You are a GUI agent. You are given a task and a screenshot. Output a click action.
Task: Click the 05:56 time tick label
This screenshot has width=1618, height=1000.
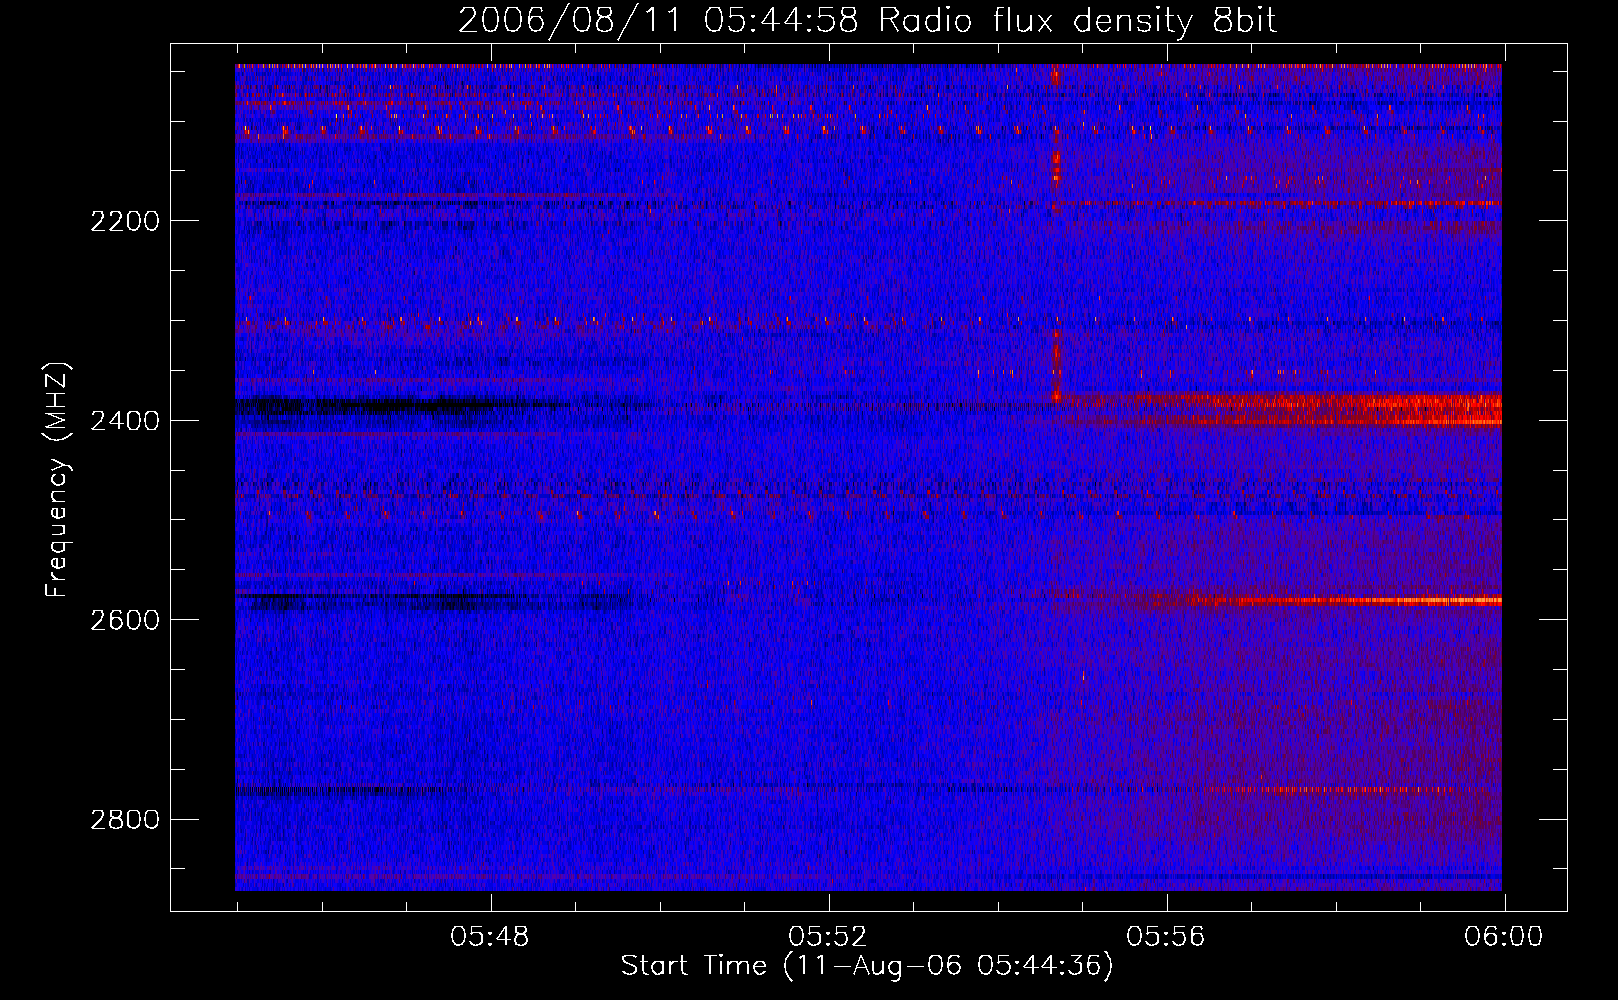(1166, 937)
